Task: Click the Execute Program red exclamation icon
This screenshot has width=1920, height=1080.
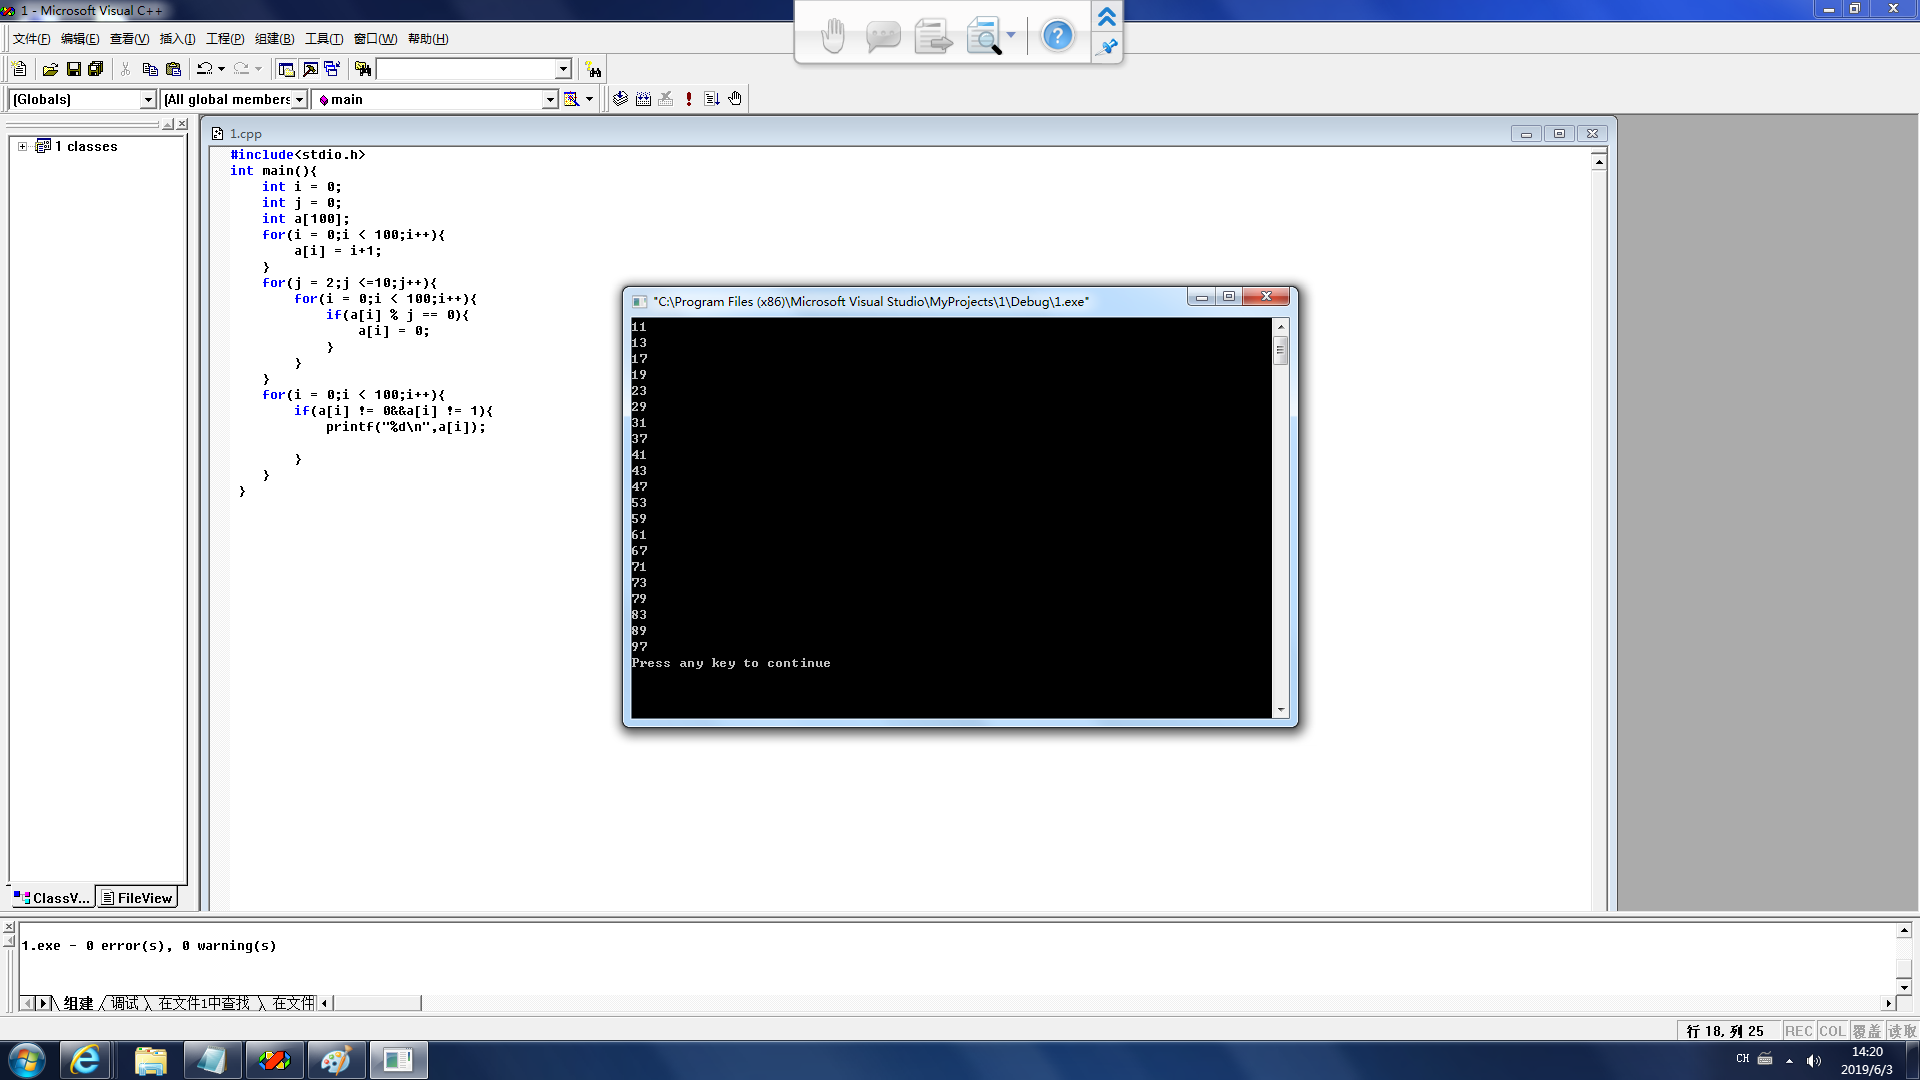Action: point(689,99)
